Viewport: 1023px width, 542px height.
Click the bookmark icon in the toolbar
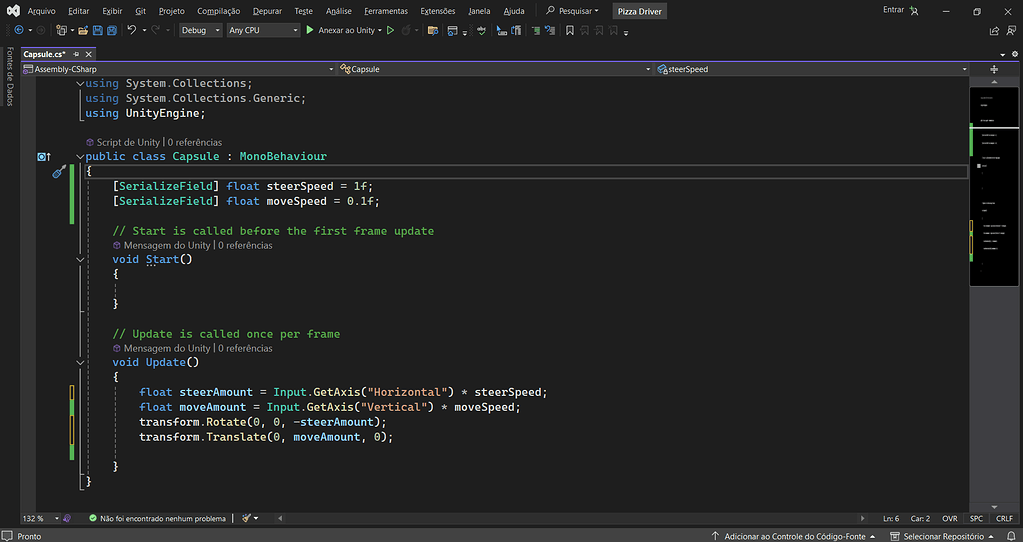[569, 31]
